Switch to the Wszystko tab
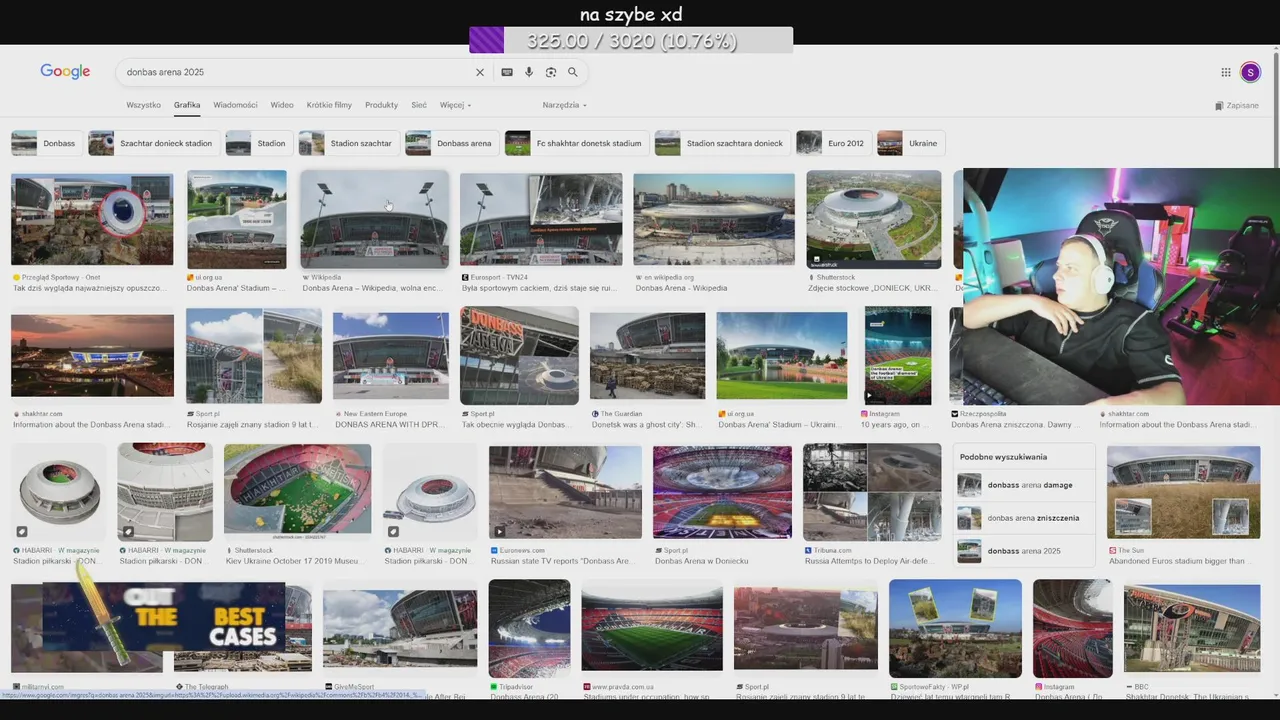 coord(143,105)
